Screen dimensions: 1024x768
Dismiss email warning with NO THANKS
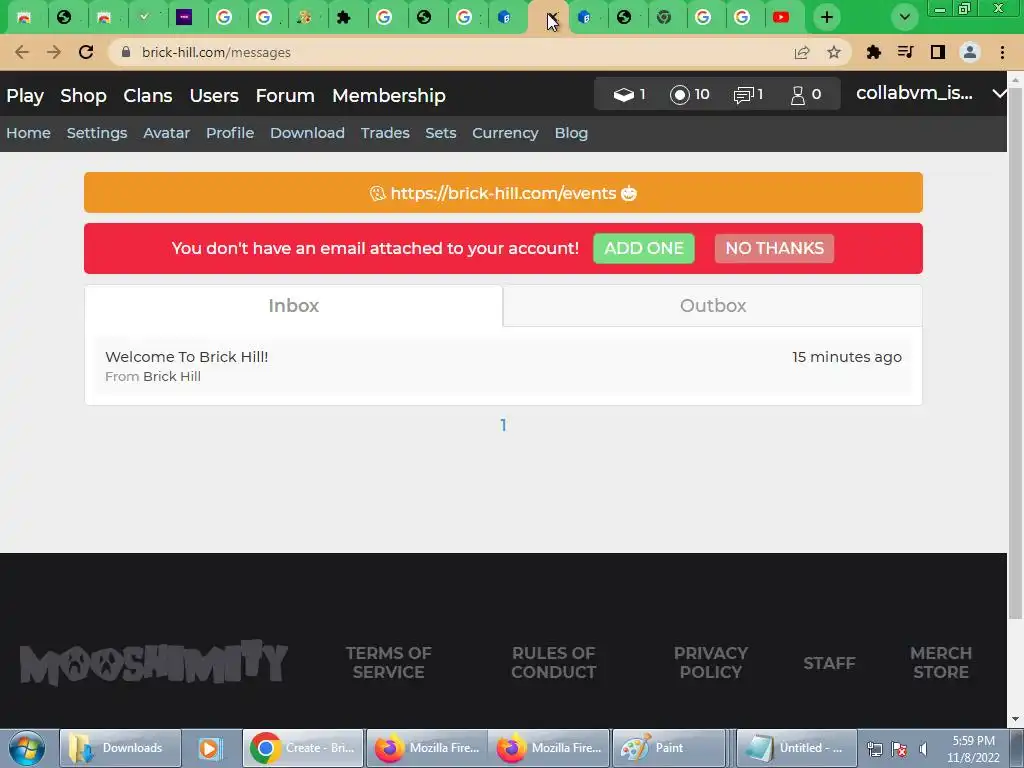(775, 248)
